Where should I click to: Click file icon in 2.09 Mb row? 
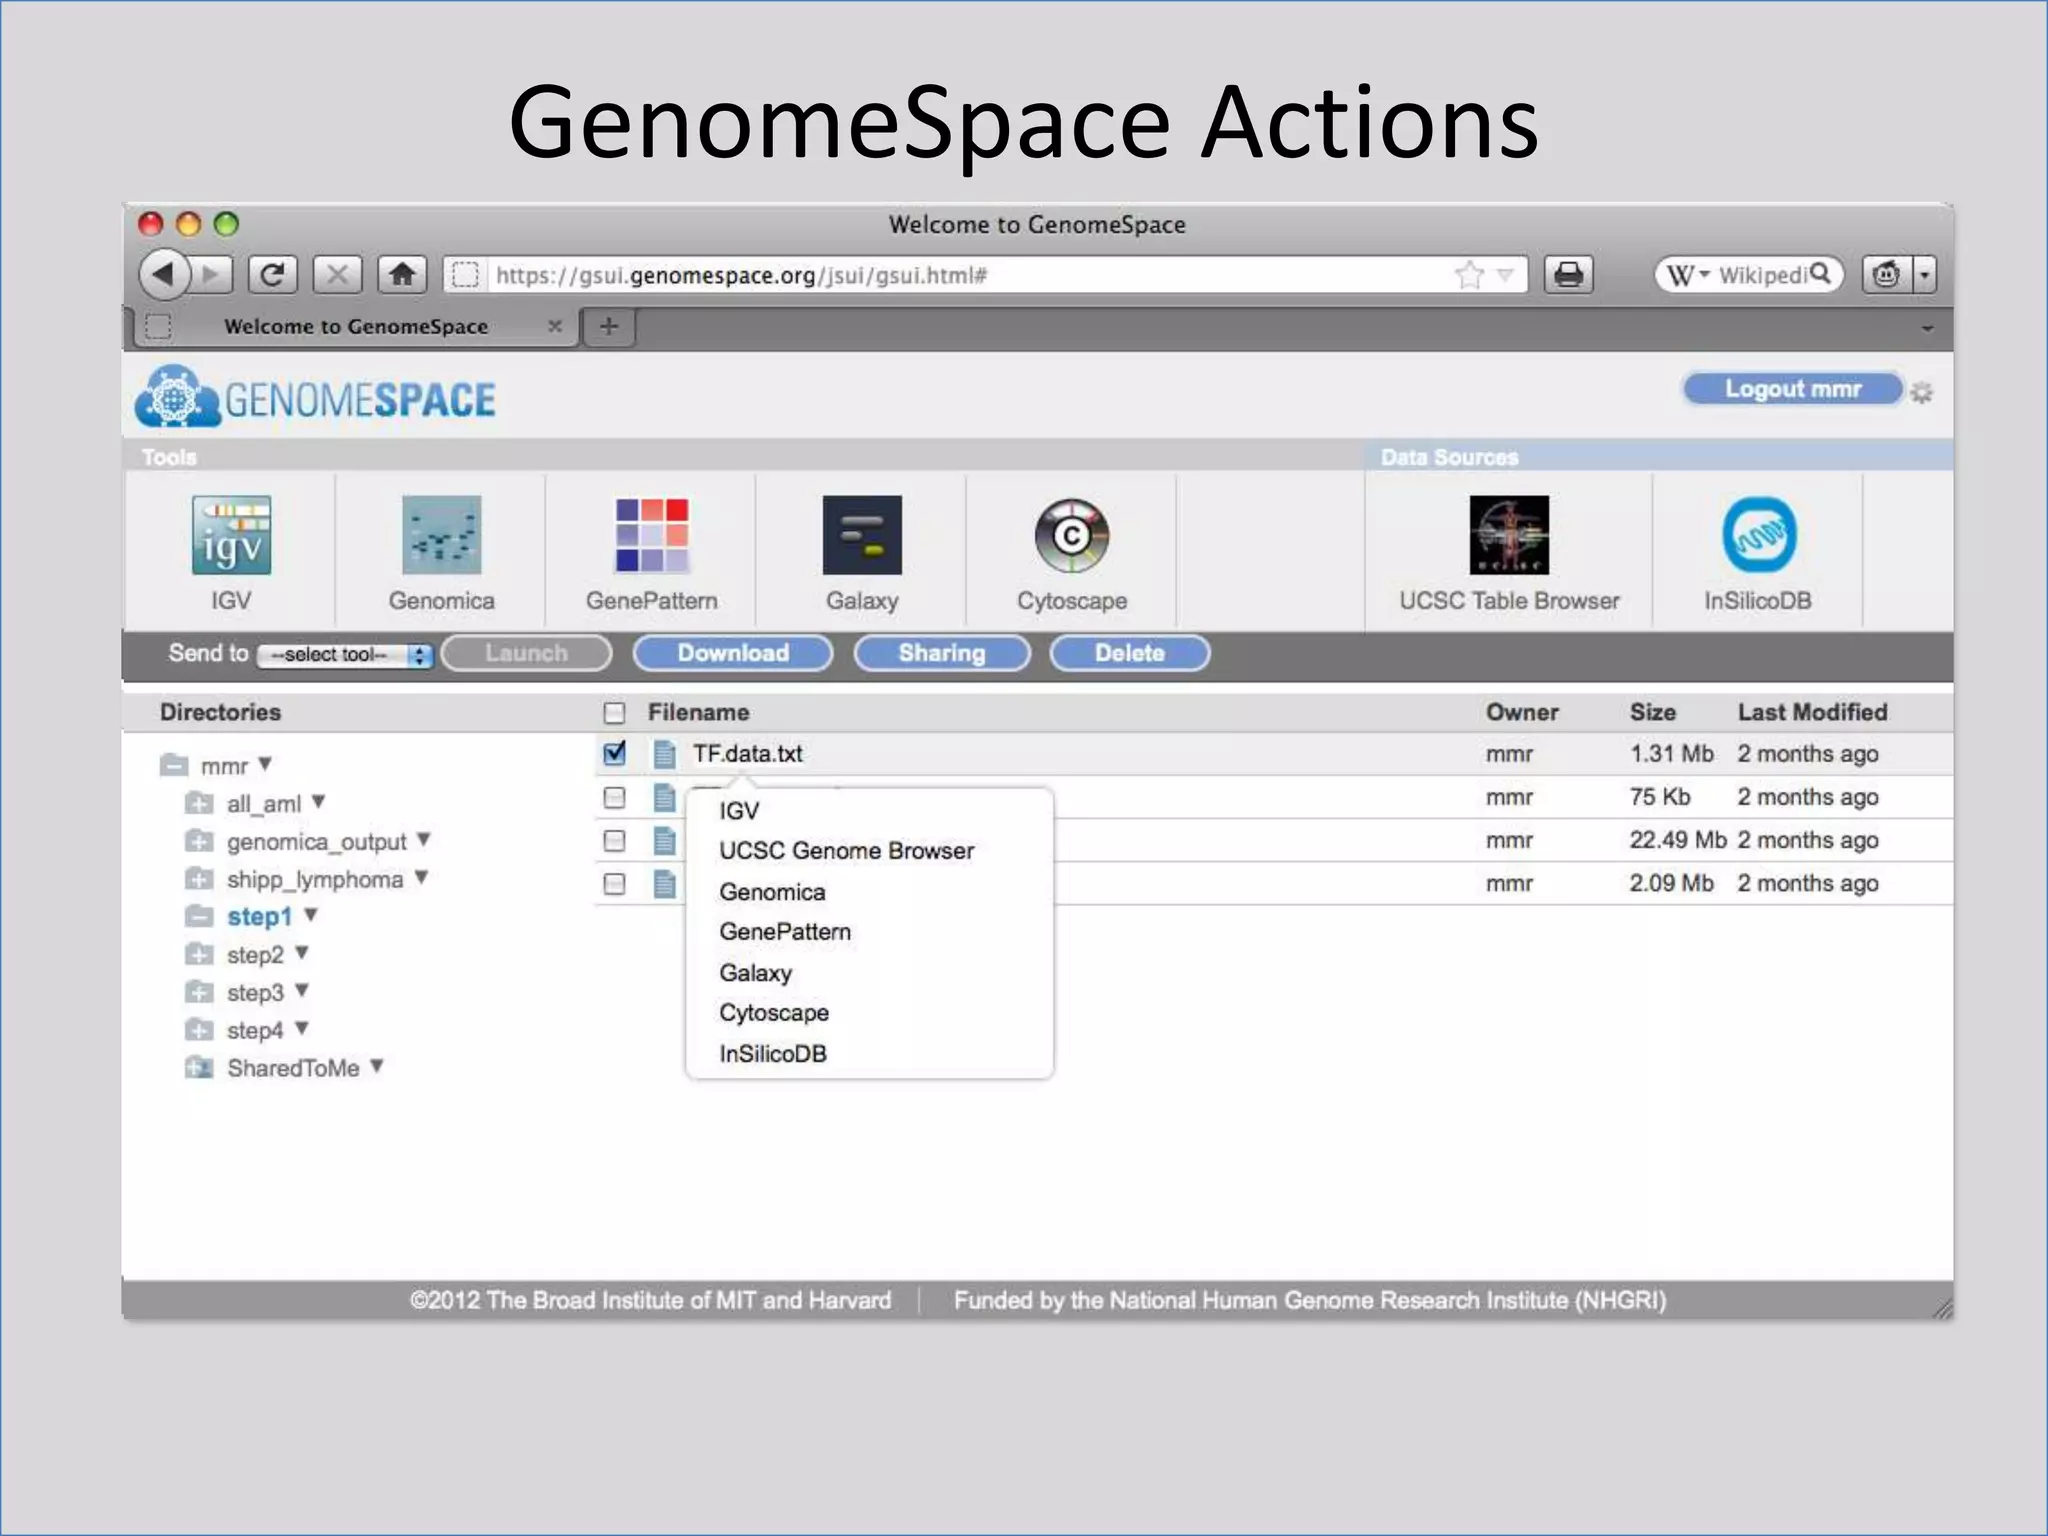coord(664,884)
